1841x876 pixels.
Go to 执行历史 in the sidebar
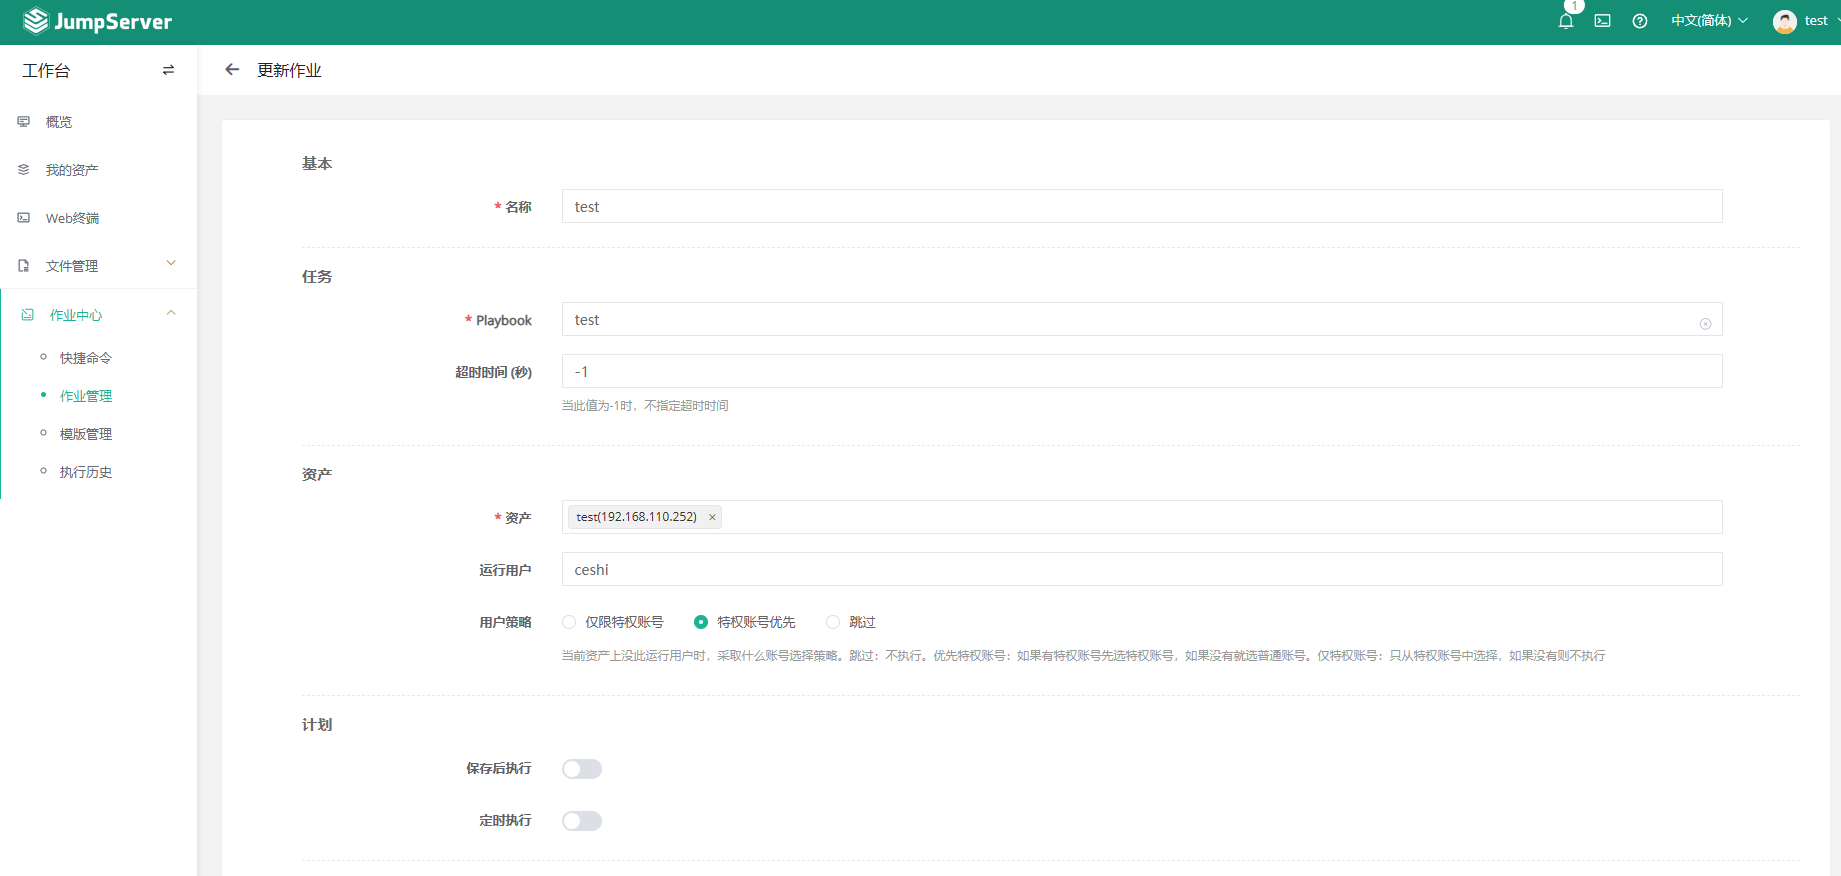(86, 472)
